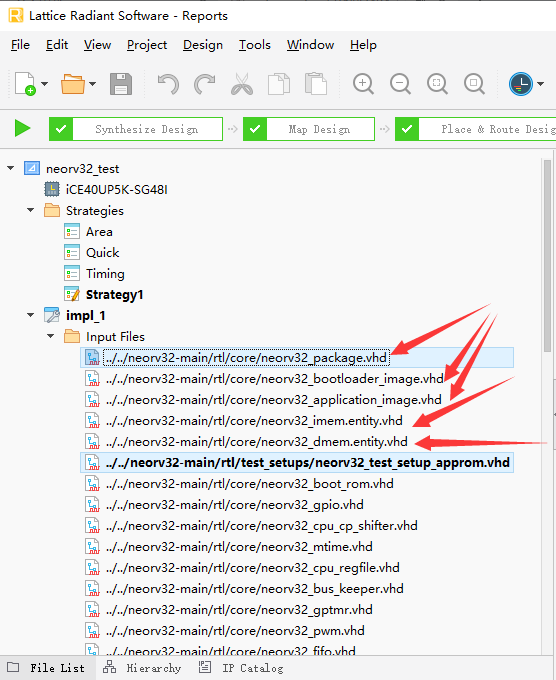
Task: Select neorv32_cpu_regfile.vhd file
Action: tap(252, 568)
